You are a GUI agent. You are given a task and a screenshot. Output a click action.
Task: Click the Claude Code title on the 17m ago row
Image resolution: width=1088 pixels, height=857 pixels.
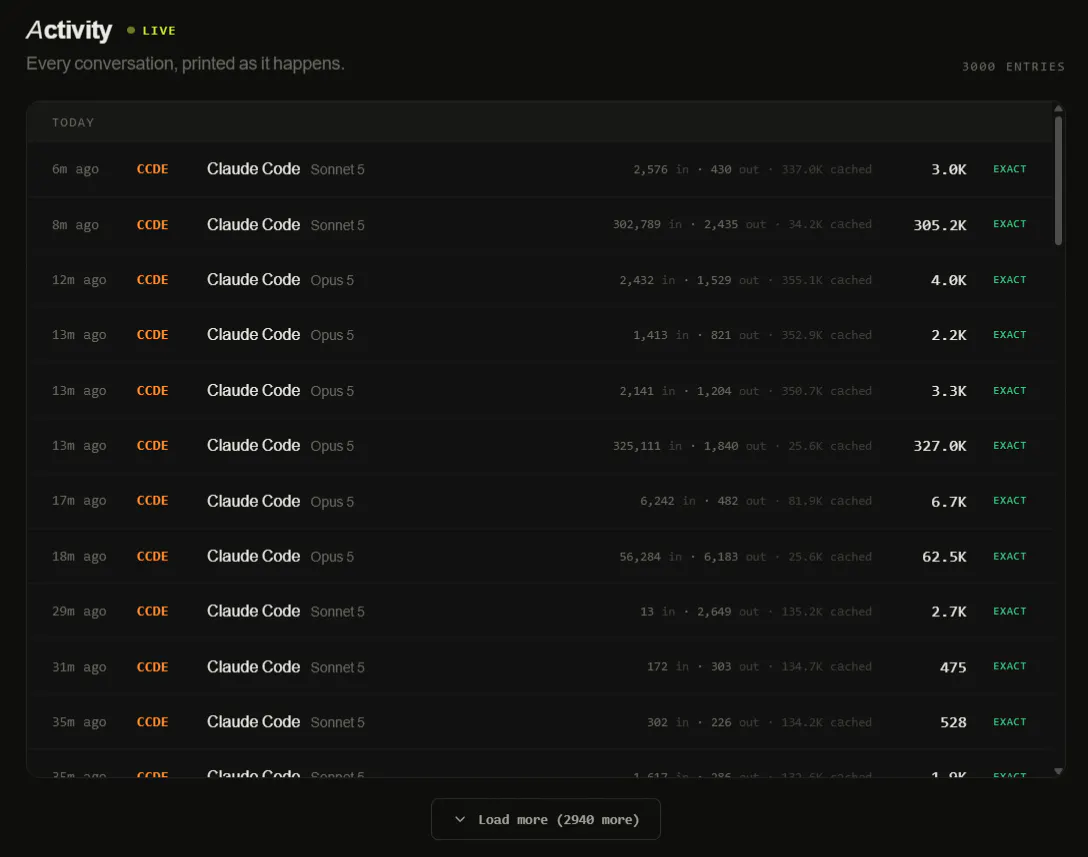253,501
